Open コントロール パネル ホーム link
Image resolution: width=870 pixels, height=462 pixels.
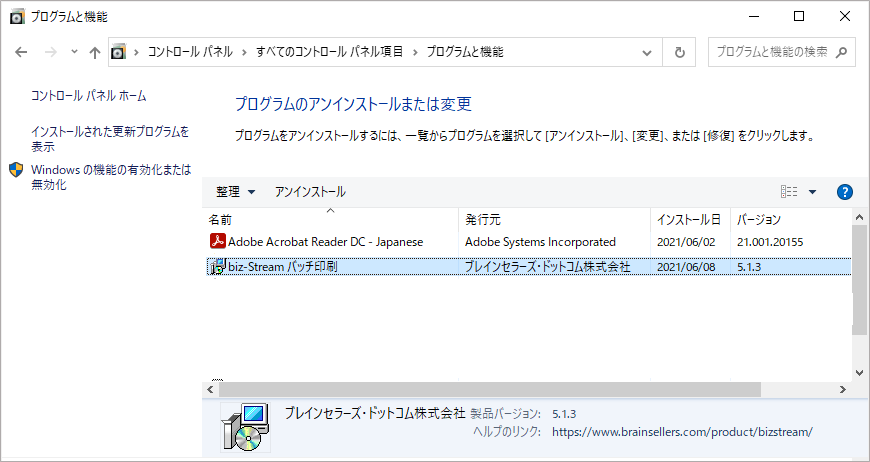(89, 96)
